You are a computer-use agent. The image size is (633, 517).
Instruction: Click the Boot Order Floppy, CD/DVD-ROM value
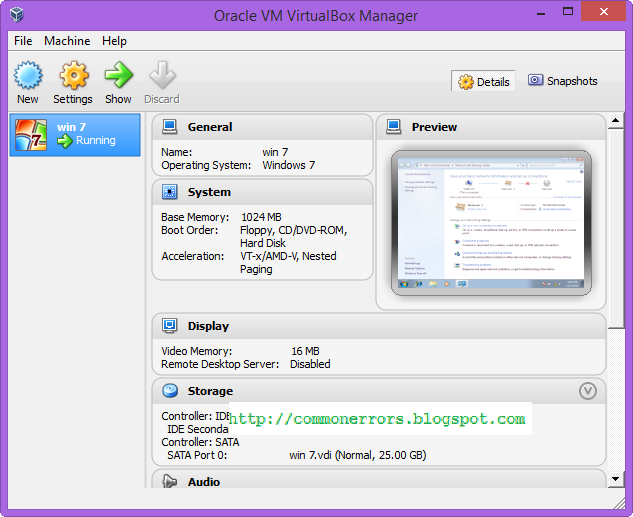293,237
